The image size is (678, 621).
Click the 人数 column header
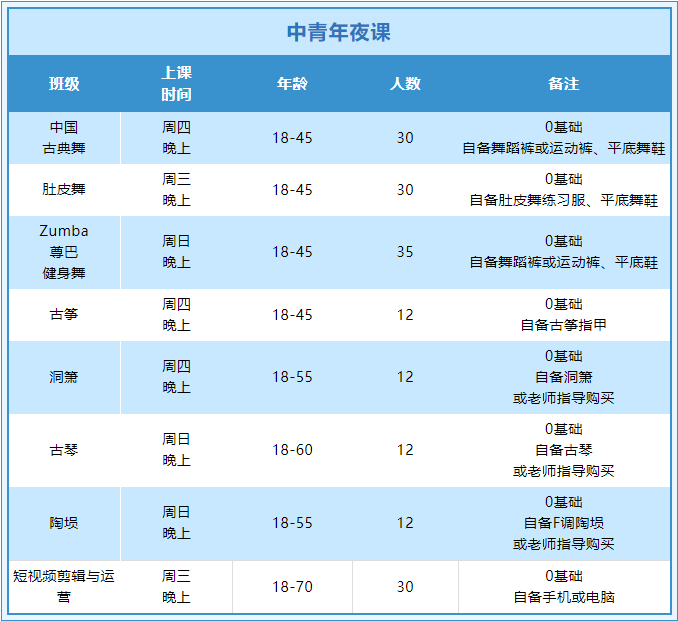[404, 84]
